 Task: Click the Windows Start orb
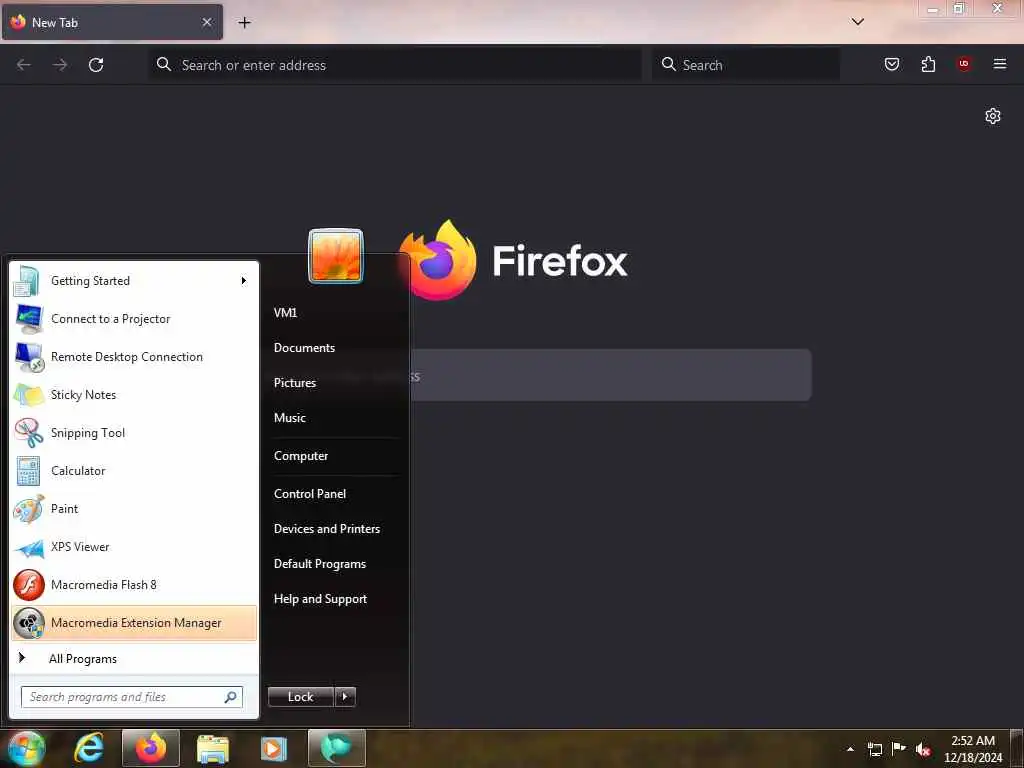coord(26,748)
